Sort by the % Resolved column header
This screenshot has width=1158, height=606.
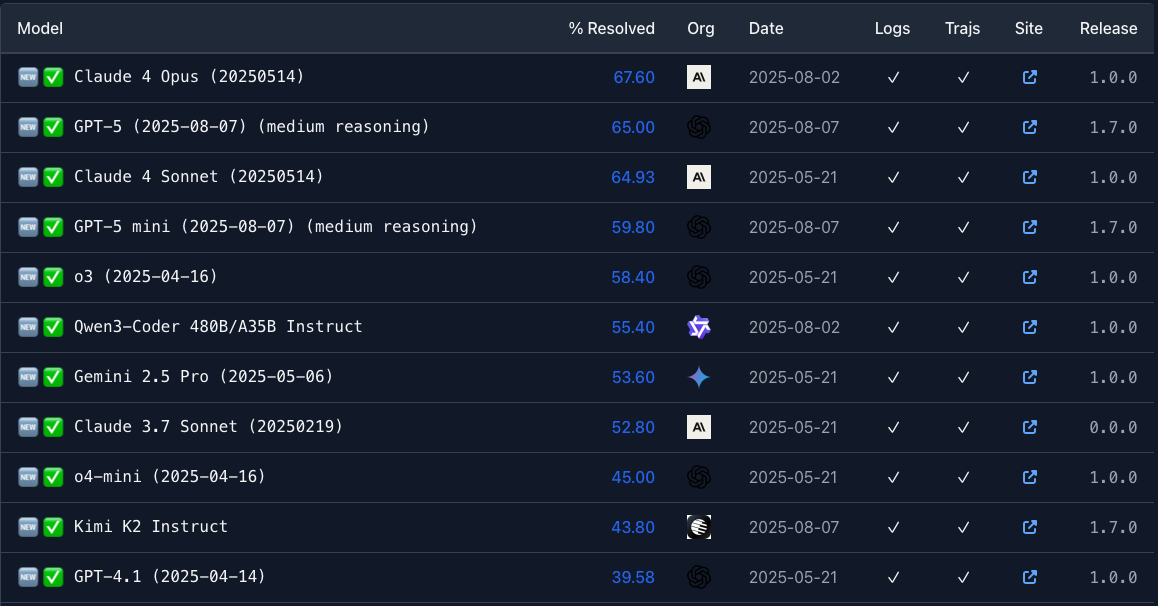coord(611,28)
